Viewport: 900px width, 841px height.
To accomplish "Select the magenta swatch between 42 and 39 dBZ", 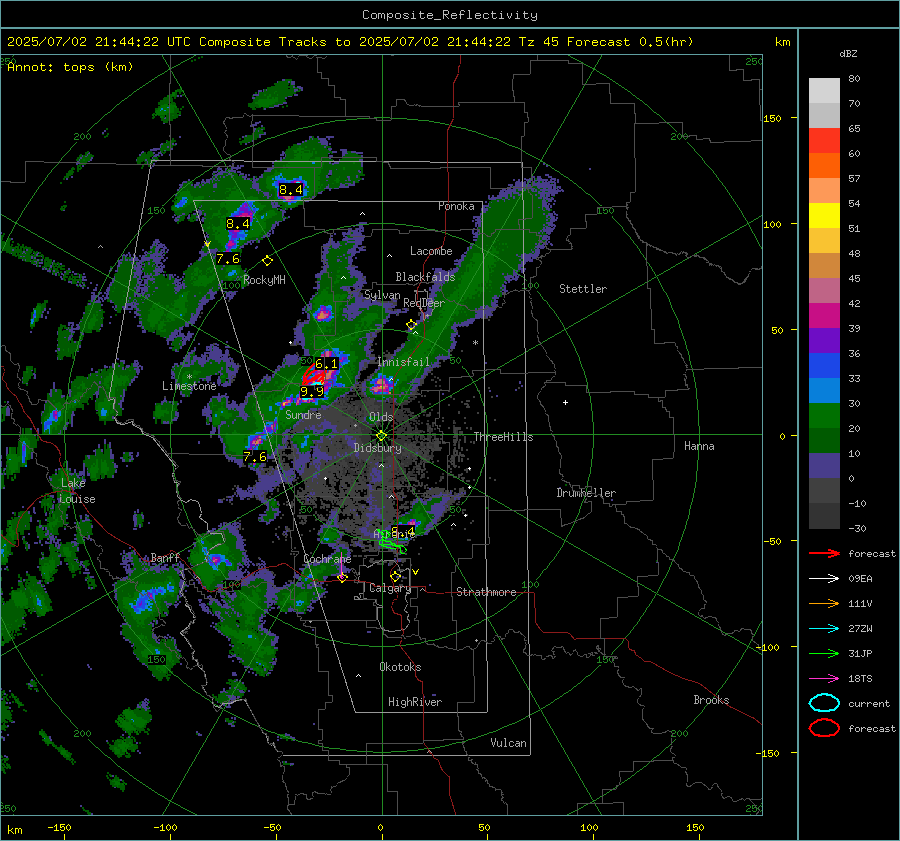I will click(x=824, y=316).
